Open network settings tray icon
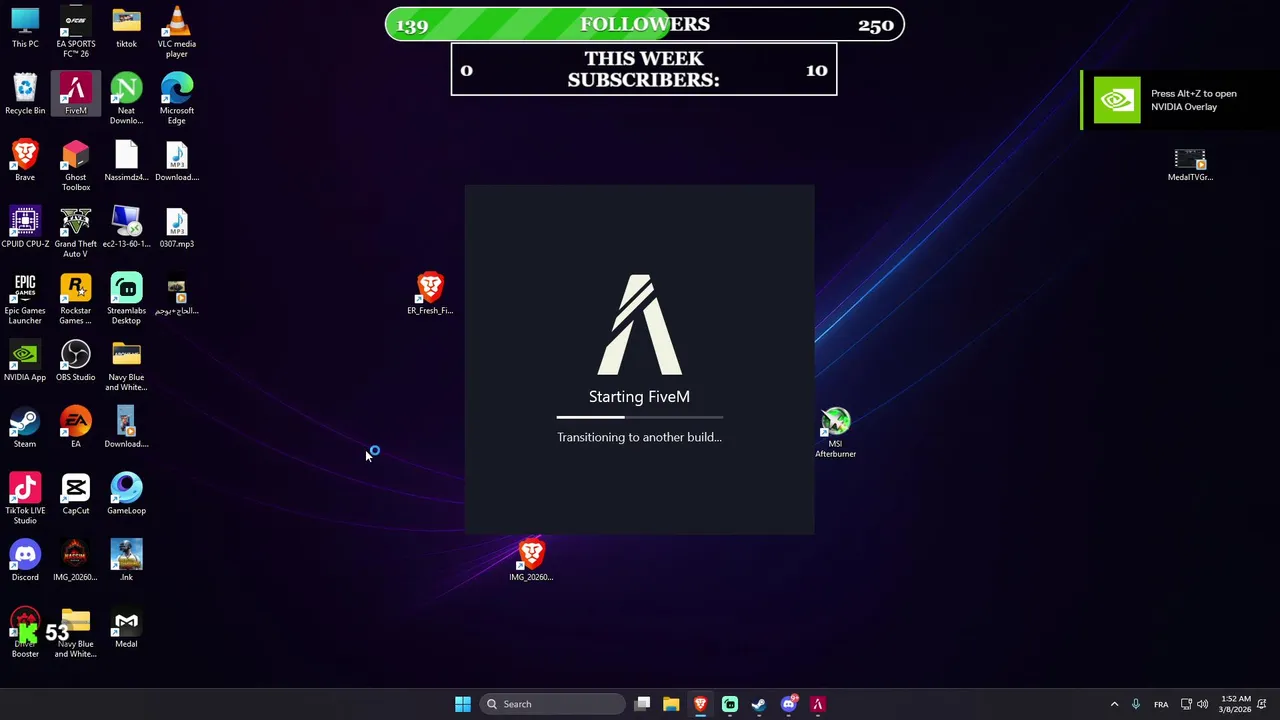Image resolution: width=1280 pixels, height=720 pixels. coord(1186,704)
